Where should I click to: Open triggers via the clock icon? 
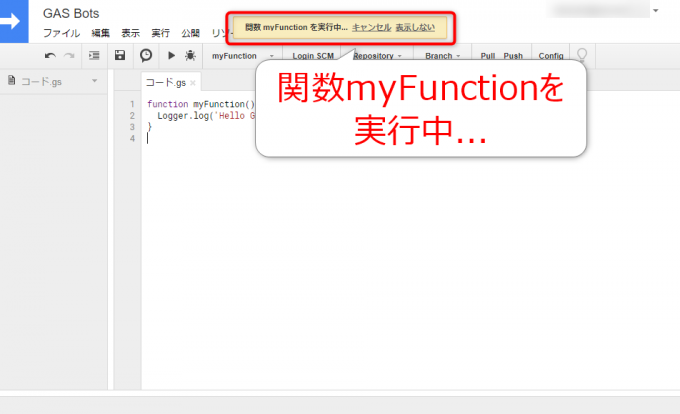pos(146,56)
